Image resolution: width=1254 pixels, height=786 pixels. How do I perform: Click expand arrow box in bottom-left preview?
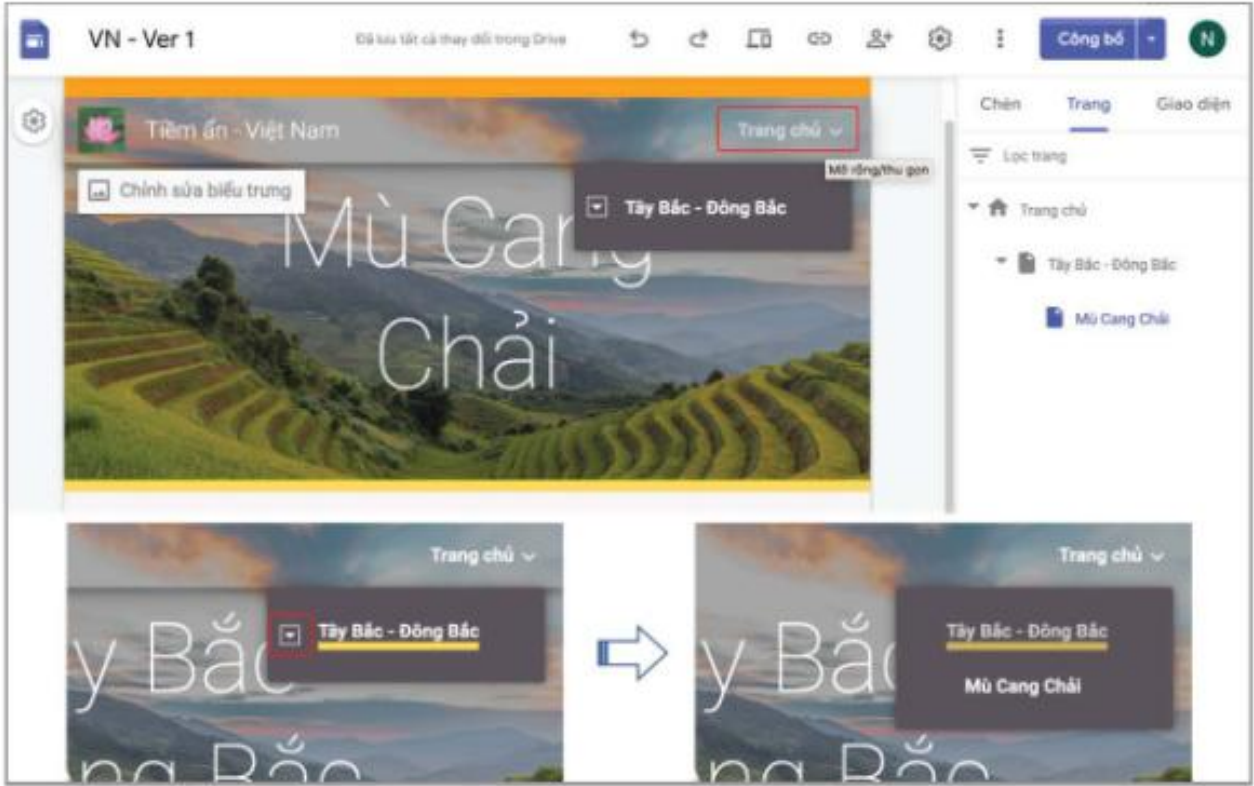[x=290, y=633]
